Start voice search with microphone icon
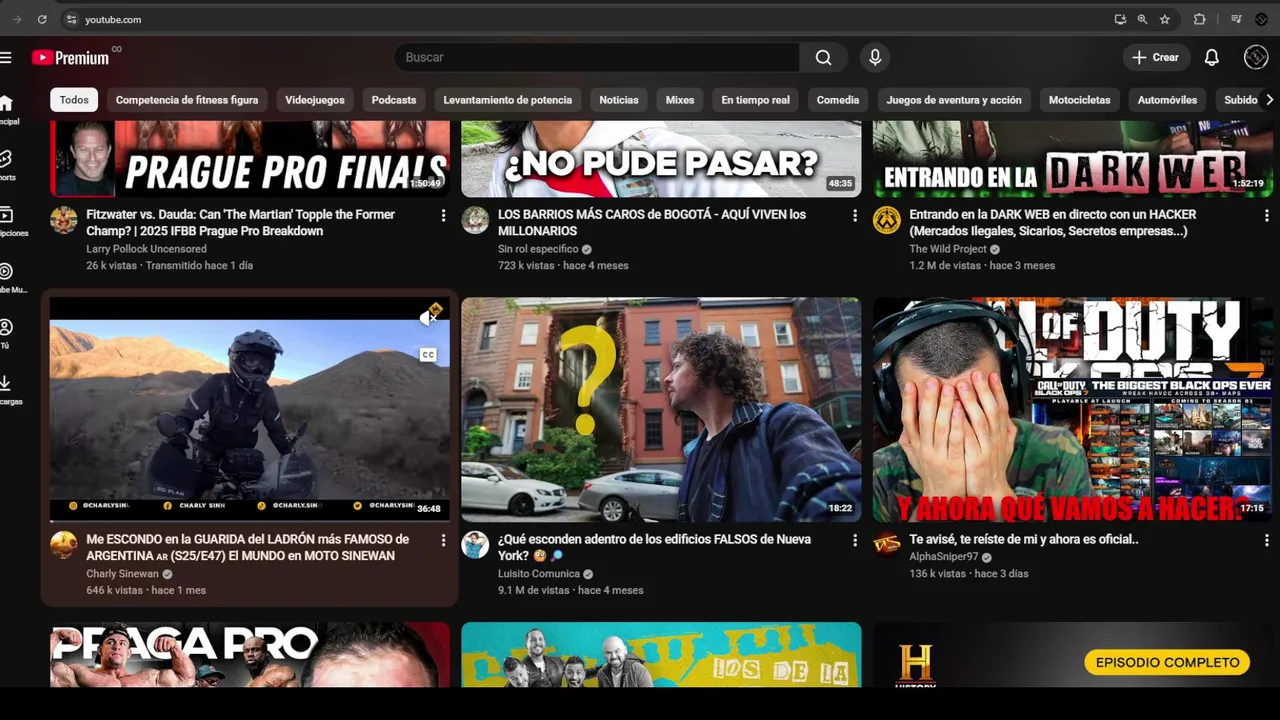 click(875, 57)
